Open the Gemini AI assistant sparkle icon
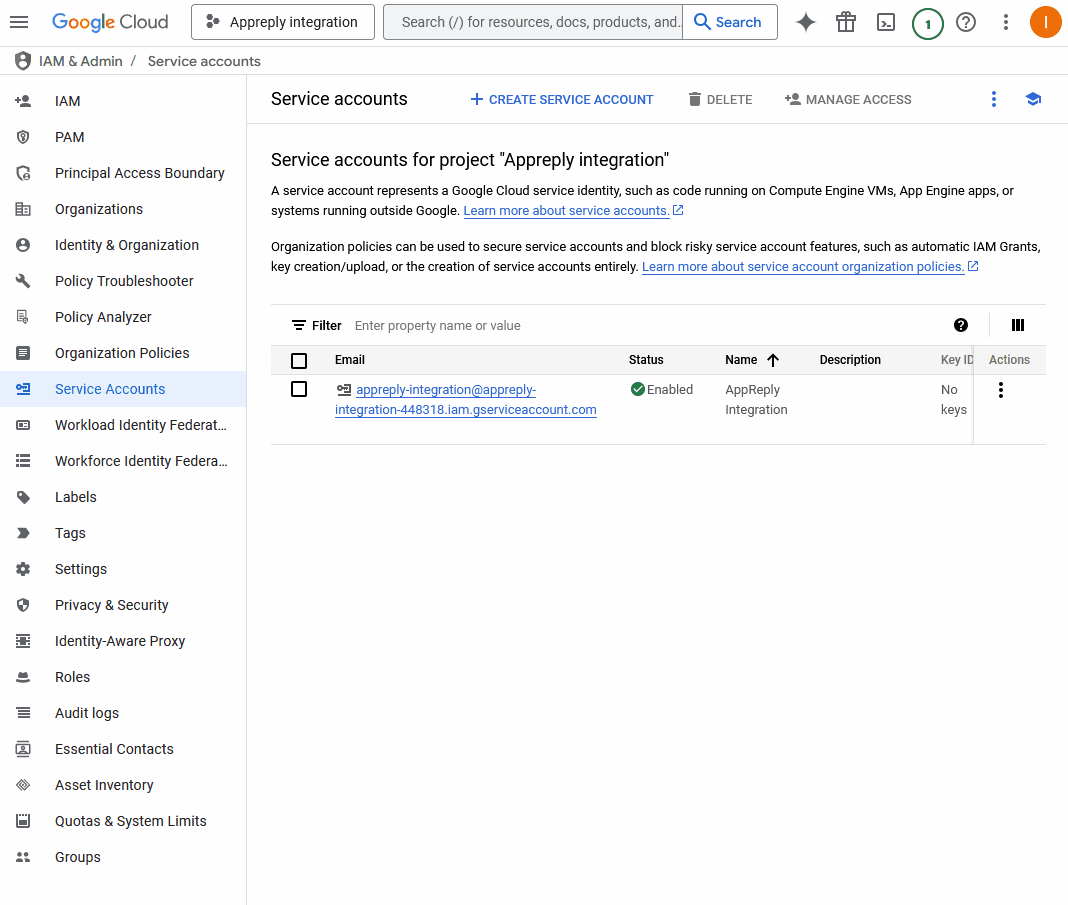1068x905 pixels. point(806,22)
